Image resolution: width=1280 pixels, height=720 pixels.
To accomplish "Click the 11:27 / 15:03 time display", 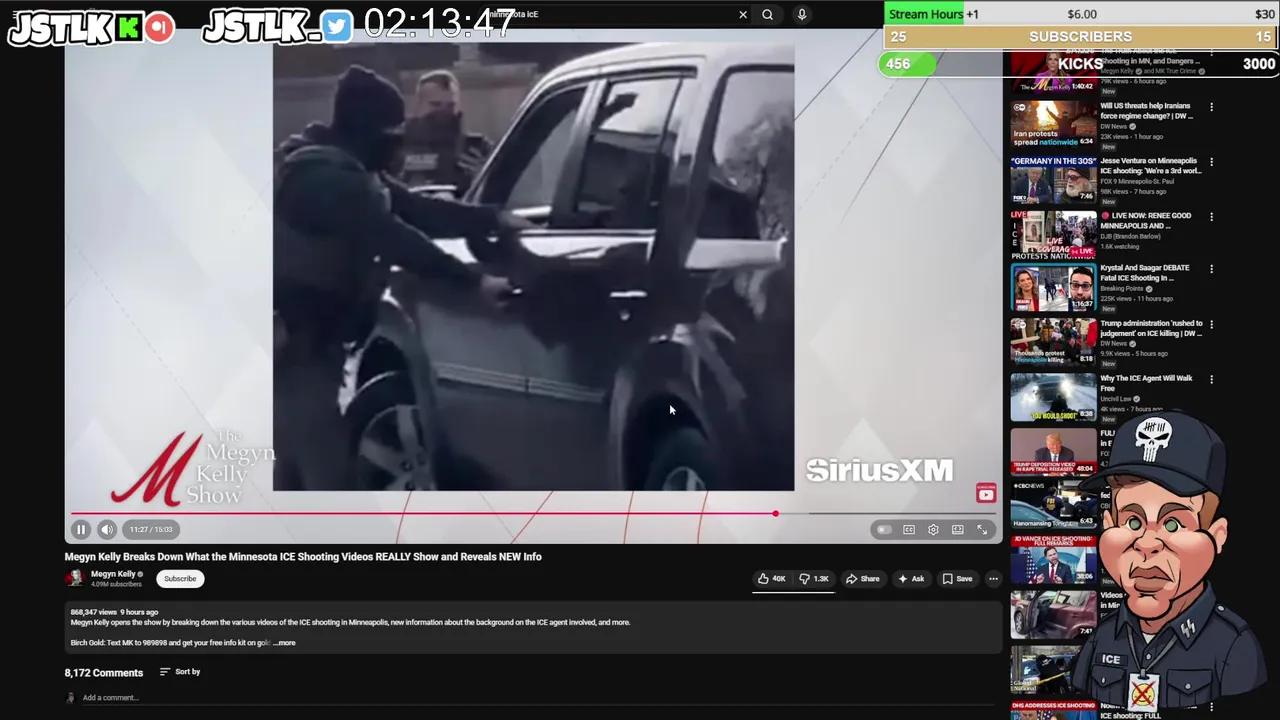I will point(151,529).
